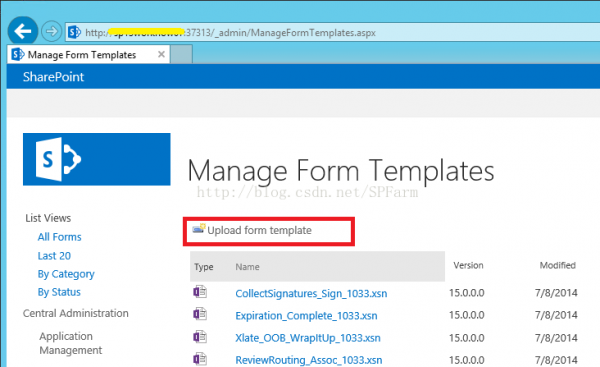The height and width of the screenshot is (367, 600).
Task: Click the Upload form template link
Action: point(259,230)
